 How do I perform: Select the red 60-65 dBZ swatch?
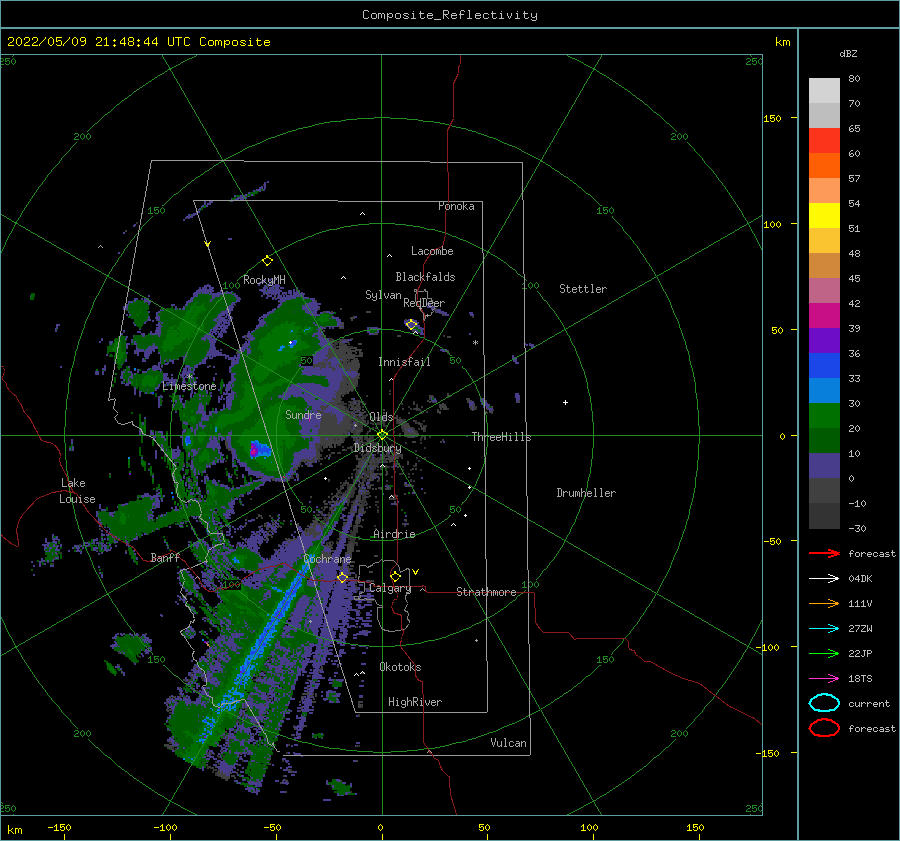824,141
